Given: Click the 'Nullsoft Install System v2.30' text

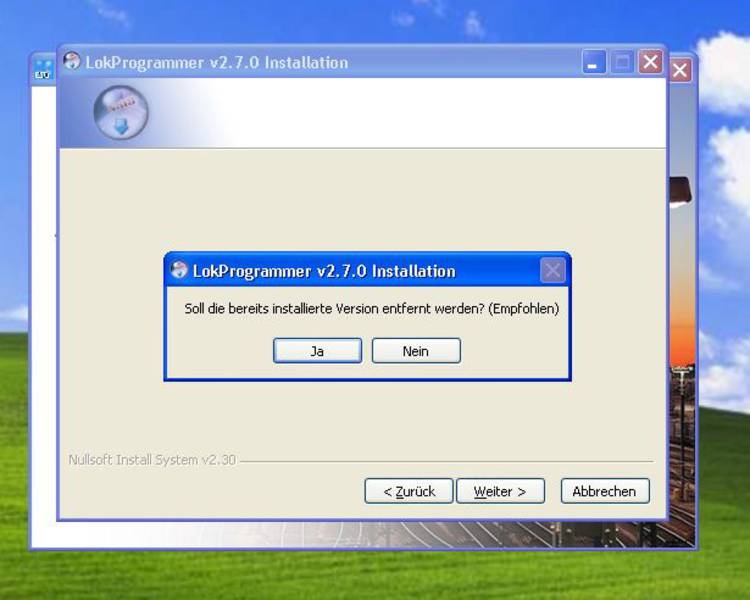Looking at the screenshot, I should [152, 460].
